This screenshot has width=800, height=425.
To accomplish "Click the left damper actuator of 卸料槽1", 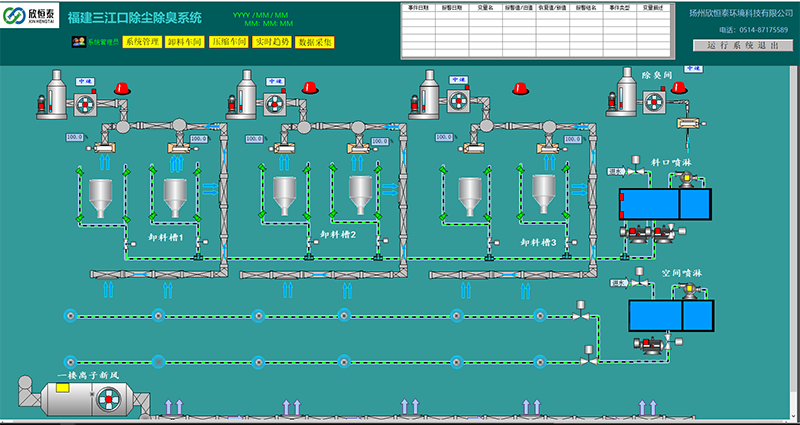I will point(102,148).
